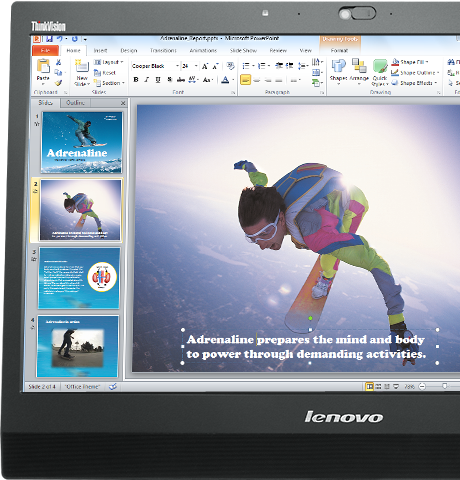460x480 pixels.
Task: Toggle text Shadow formatting
Action: pos(169,80)
